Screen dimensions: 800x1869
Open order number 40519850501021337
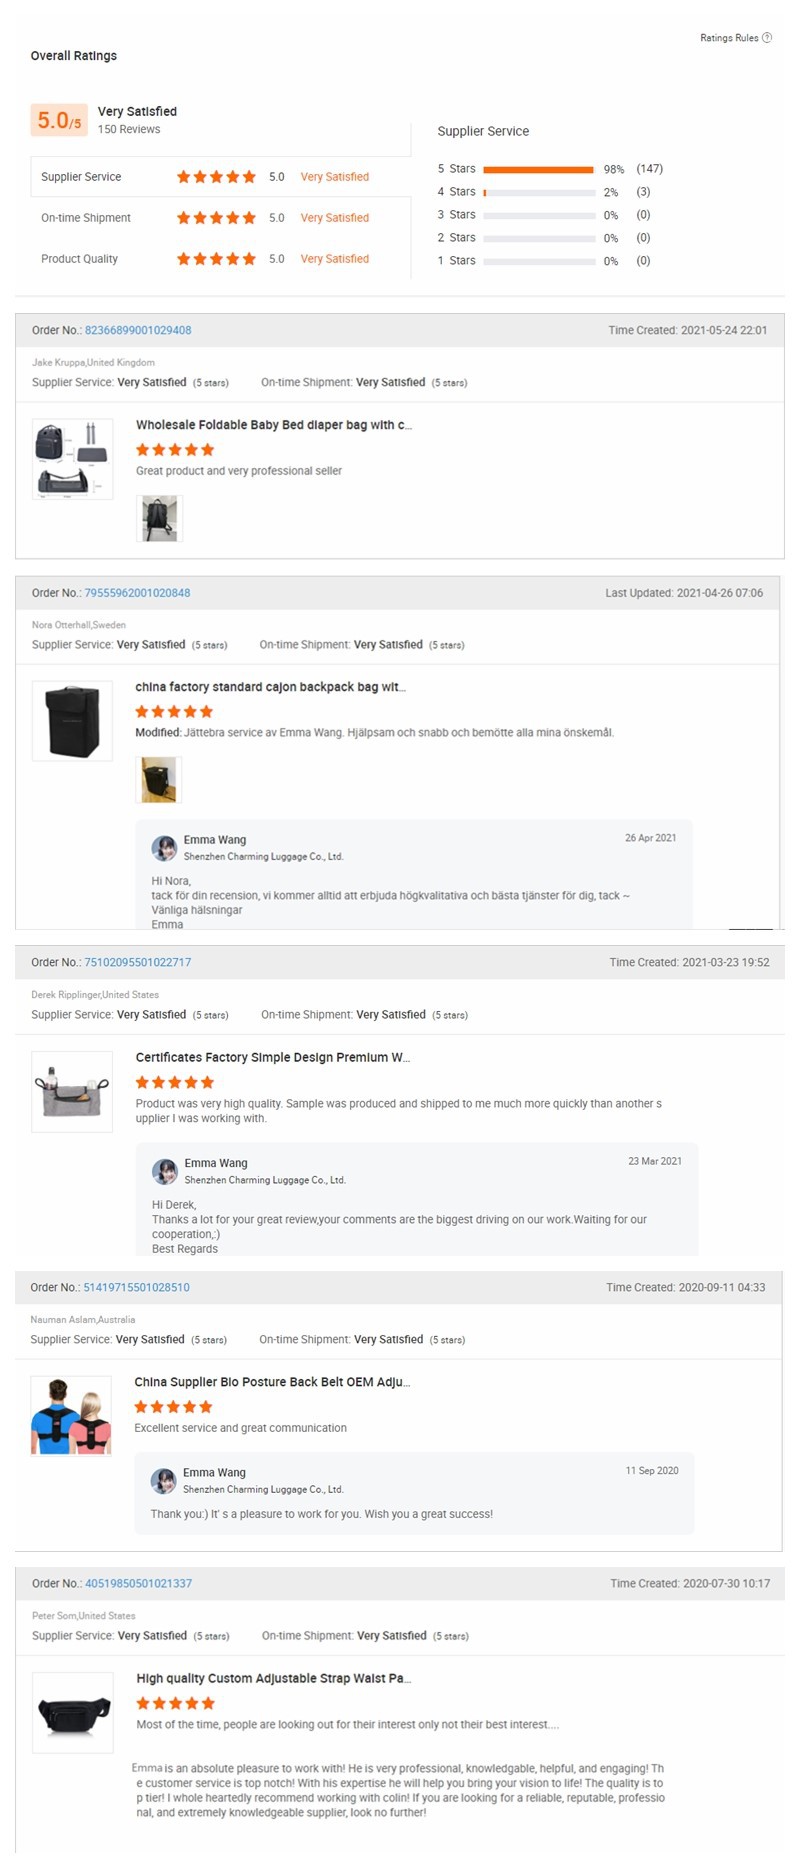coord(138,1583)
